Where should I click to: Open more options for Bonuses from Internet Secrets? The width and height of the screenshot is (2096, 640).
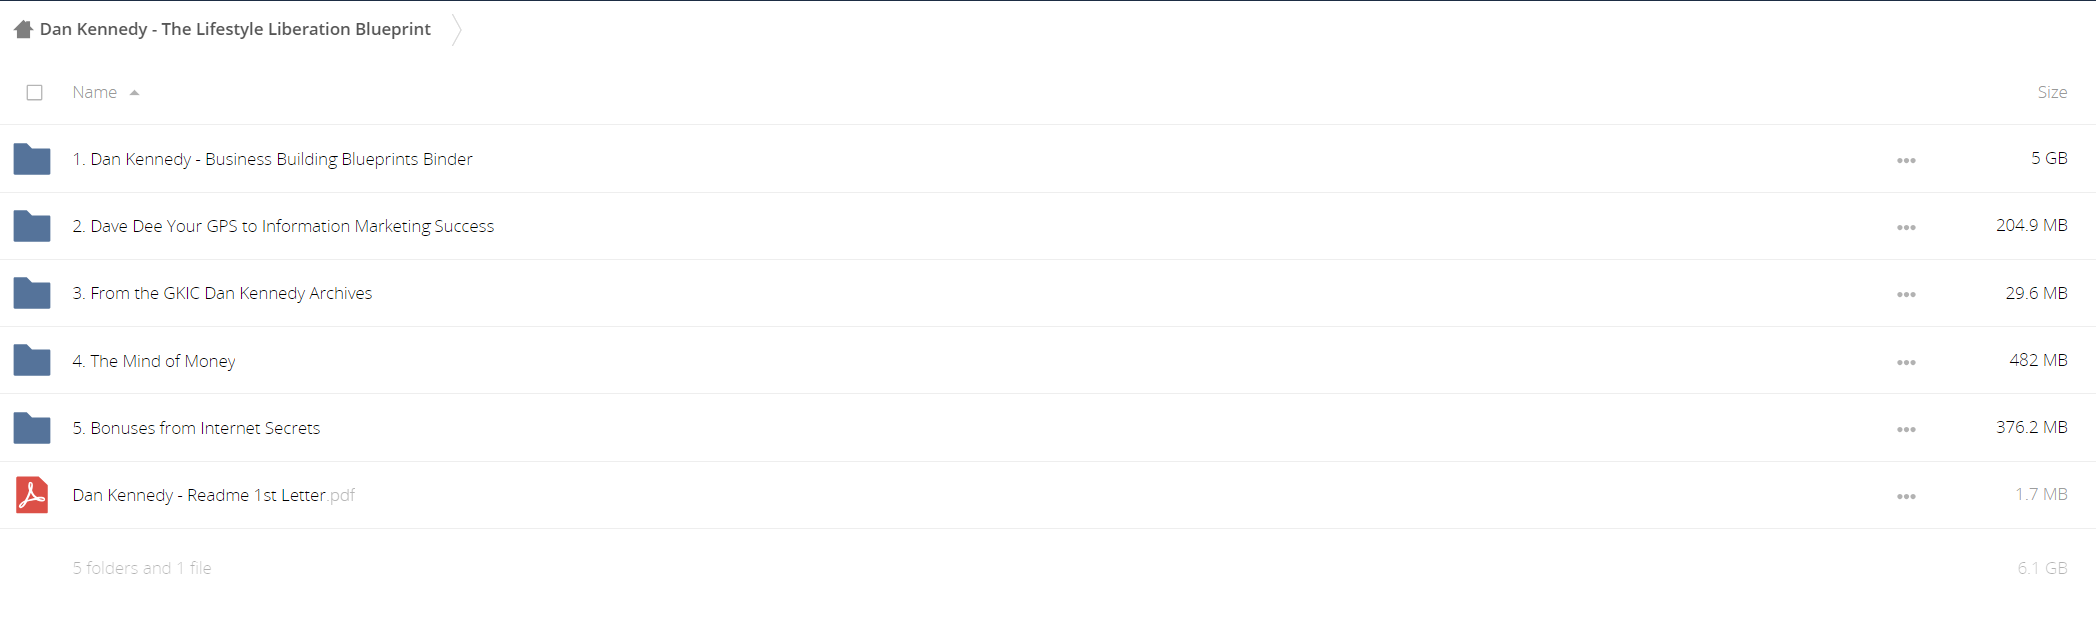[x=1906, y=429]
